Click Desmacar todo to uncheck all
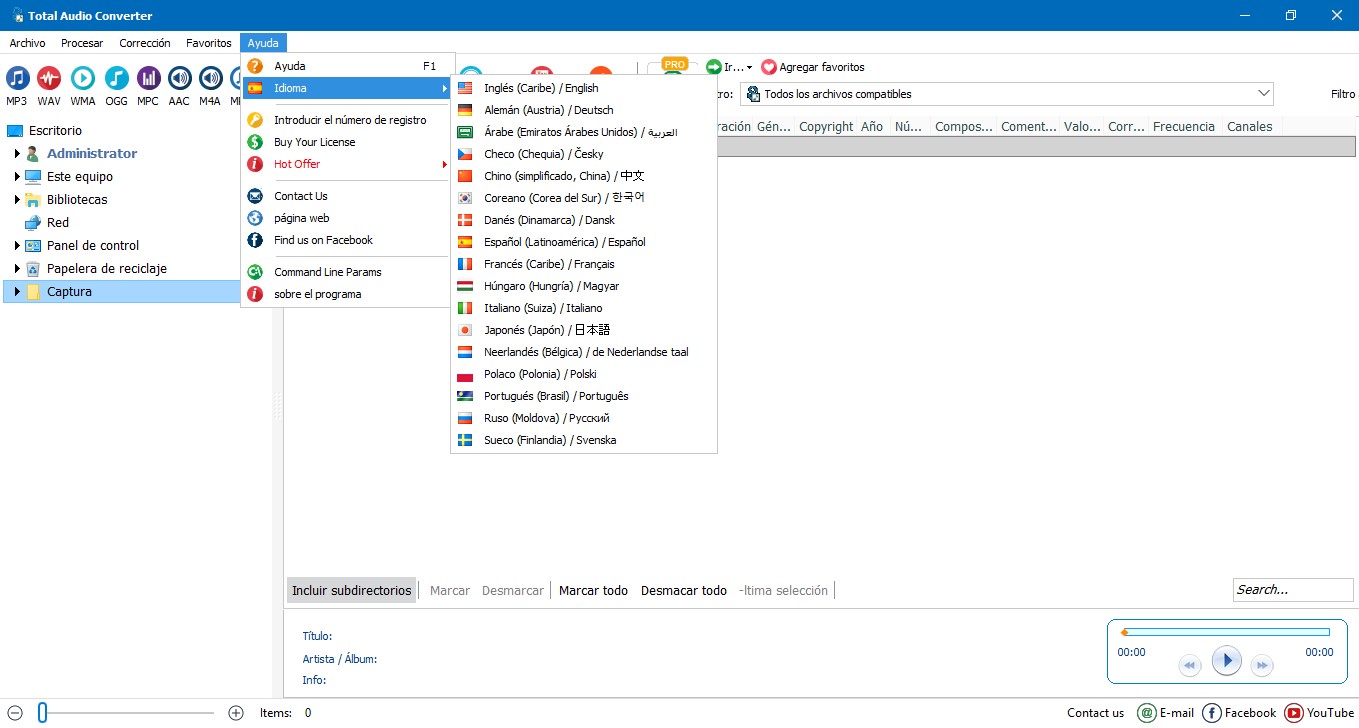This screenshot has width=1359, height=728. 683,590
